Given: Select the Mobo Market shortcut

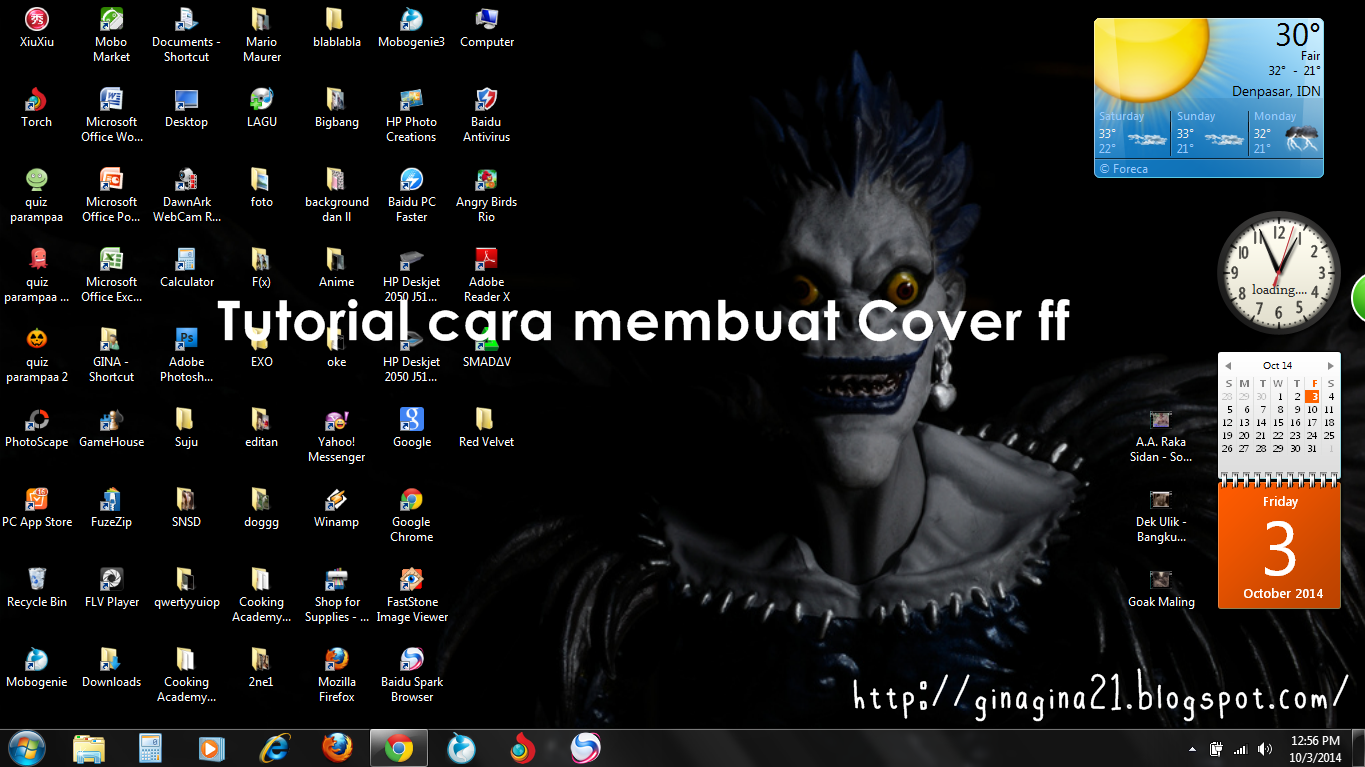Looking at the screenshot, I should (x=111, y=34).
